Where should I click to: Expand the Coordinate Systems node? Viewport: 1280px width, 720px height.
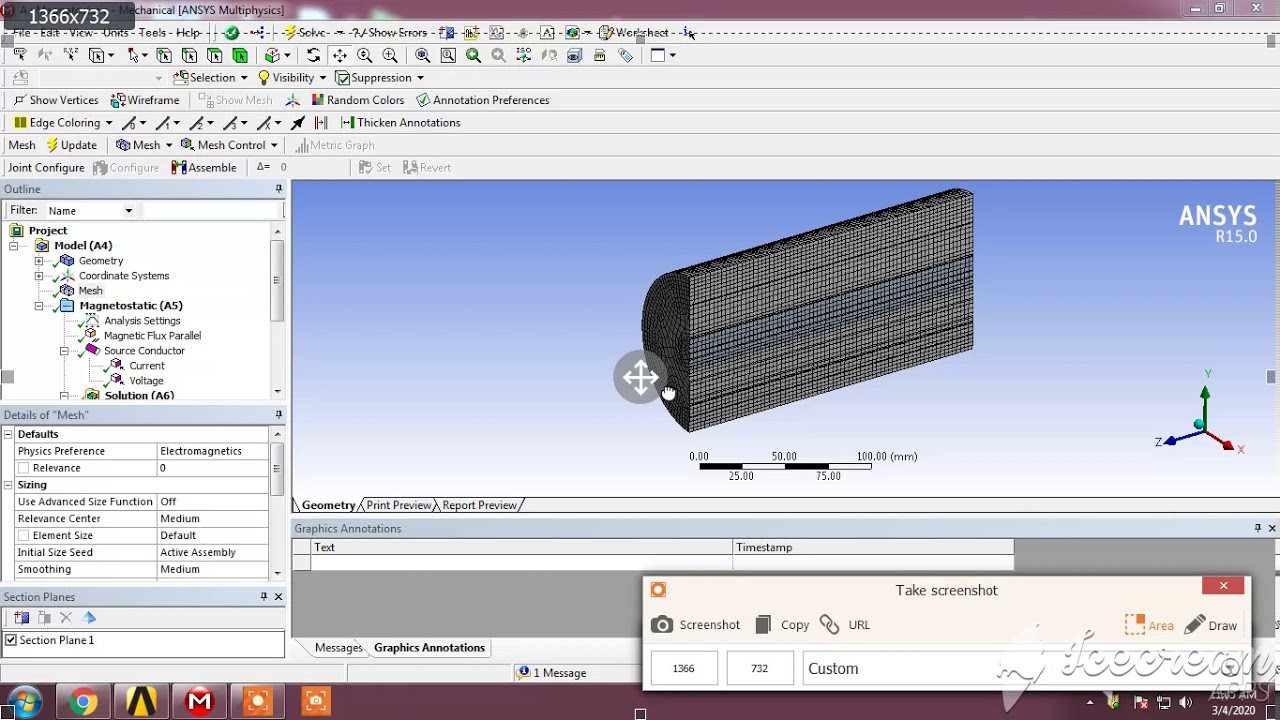tap(39, 276)
